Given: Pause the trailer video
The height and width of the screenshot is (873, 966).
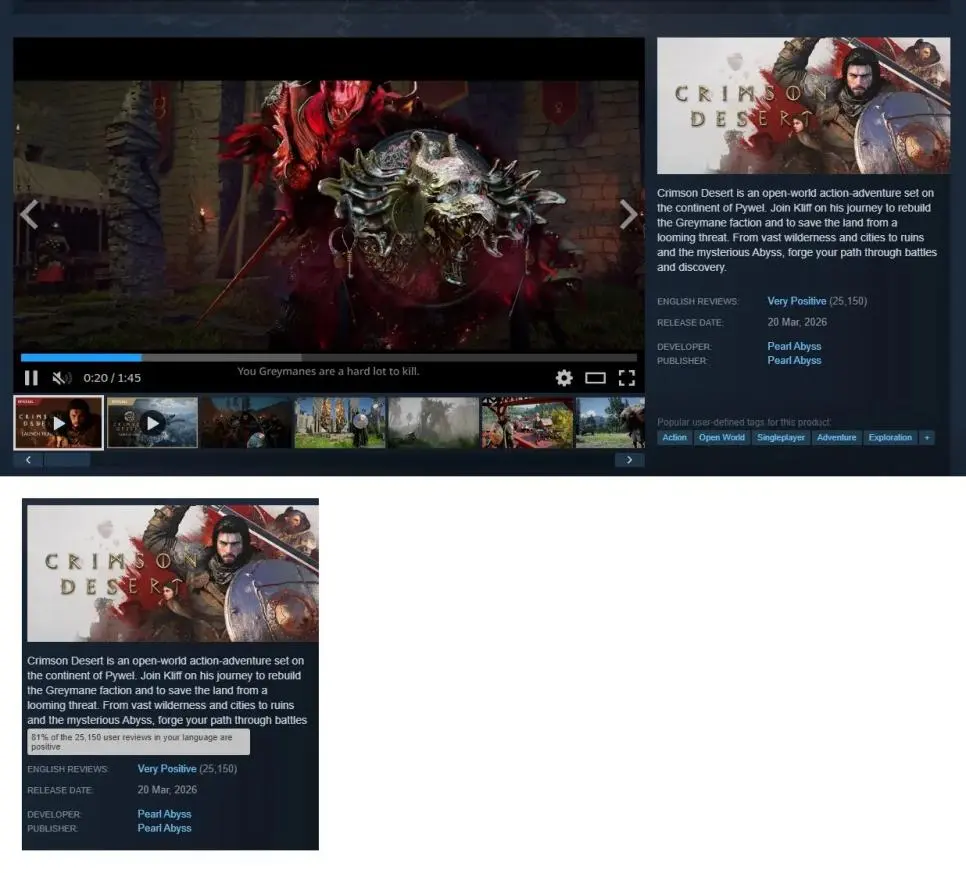Looking at the screenshot, I should pyautogui.click(x=31, y=378).
